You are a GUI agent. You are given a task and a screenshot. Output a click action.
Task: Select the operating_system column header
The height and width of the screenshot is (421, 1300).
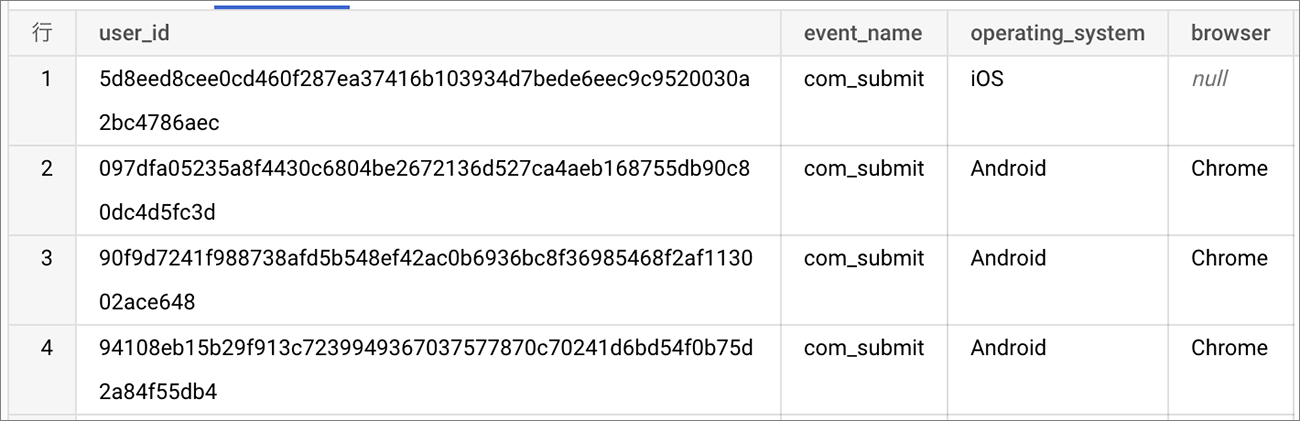click(x=1057, y=33)
